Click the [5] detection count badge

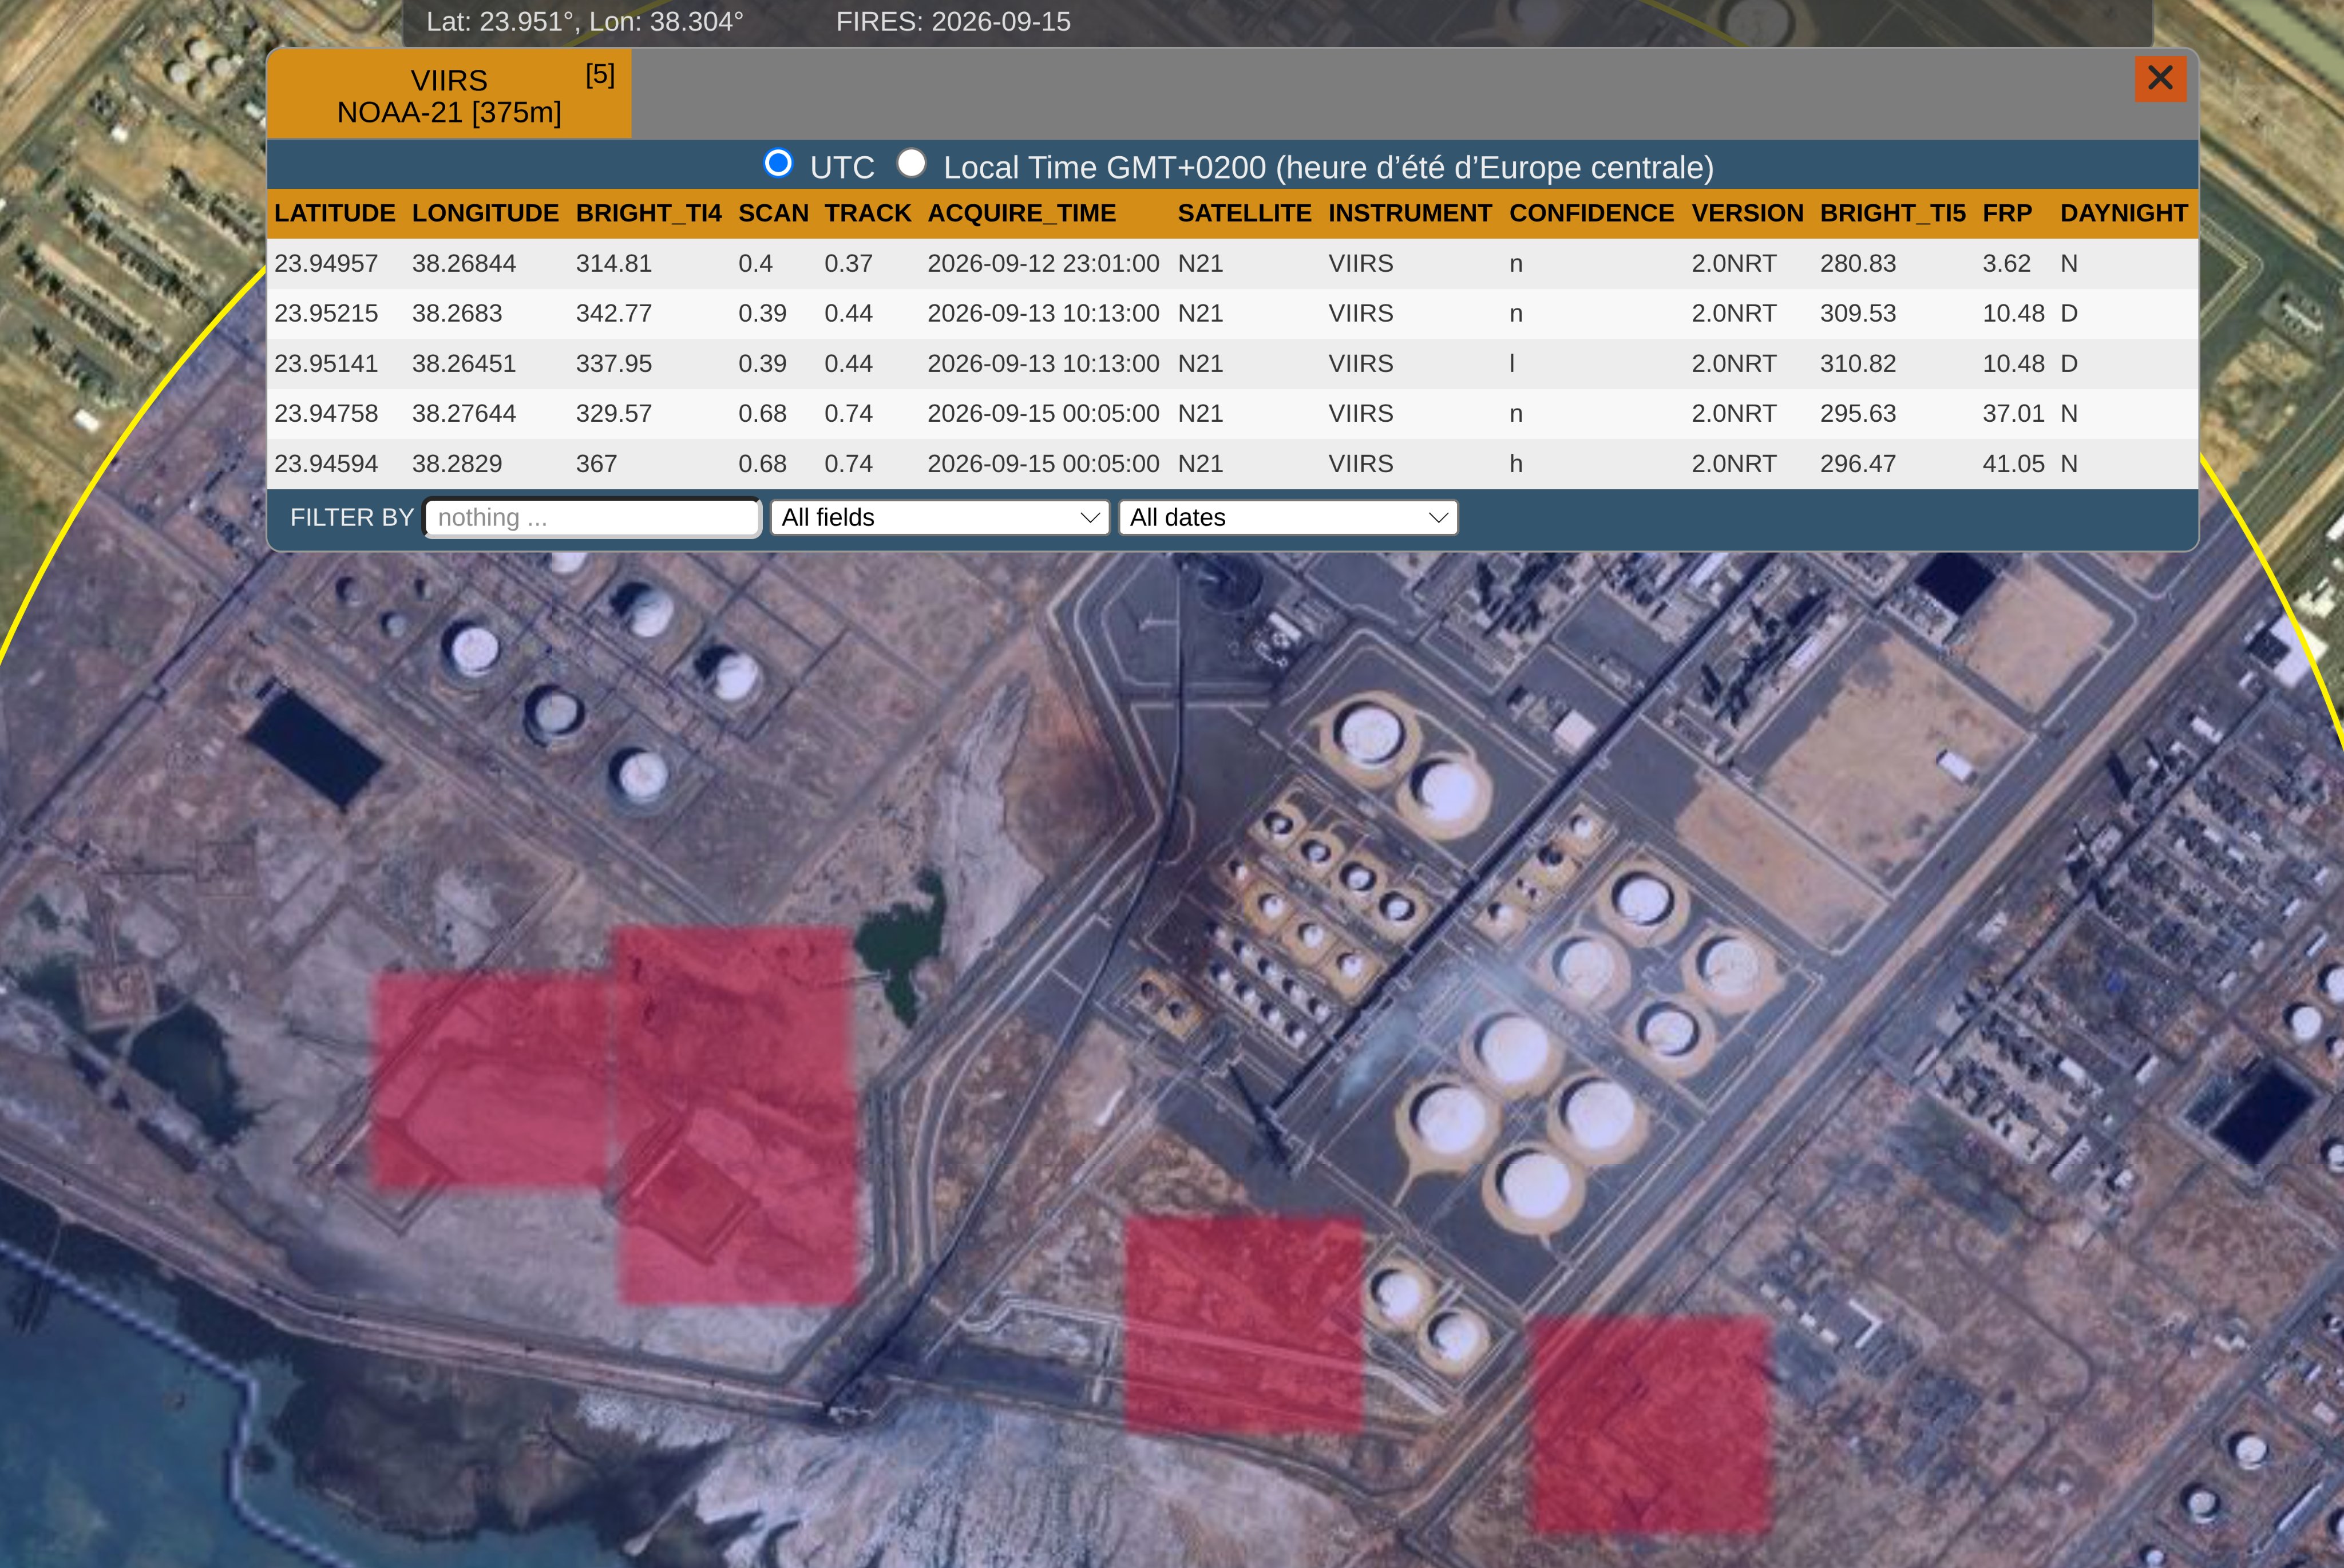pos(600,75)
